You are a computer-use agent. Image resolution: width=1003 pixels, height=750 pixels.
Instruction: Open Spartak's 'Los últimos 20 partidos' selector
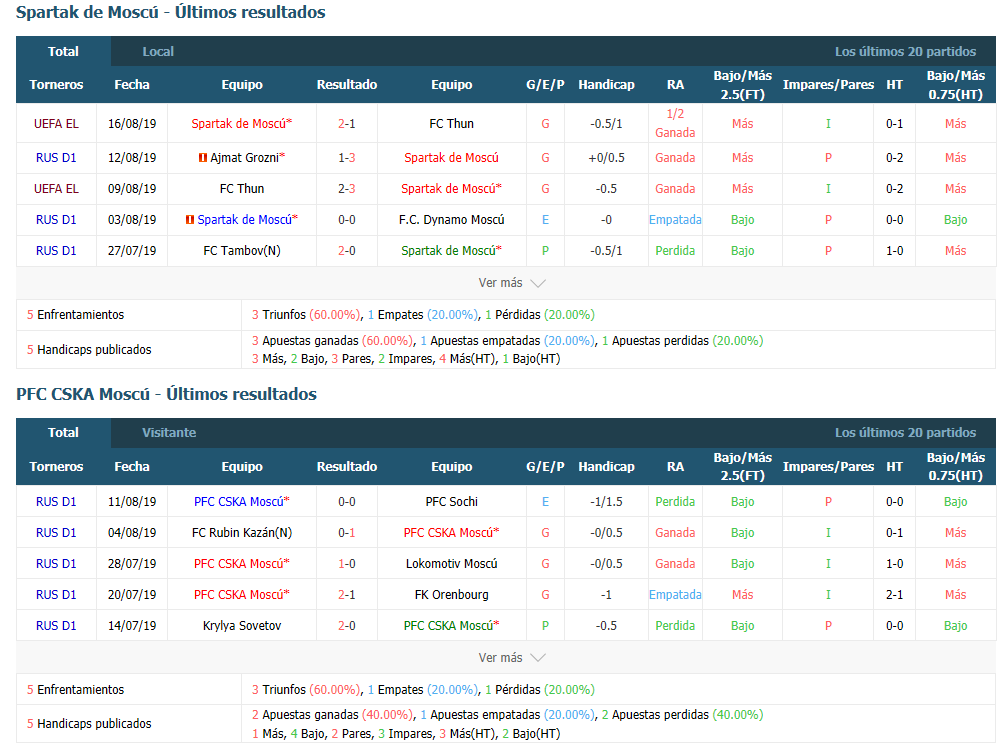(905, 52)
